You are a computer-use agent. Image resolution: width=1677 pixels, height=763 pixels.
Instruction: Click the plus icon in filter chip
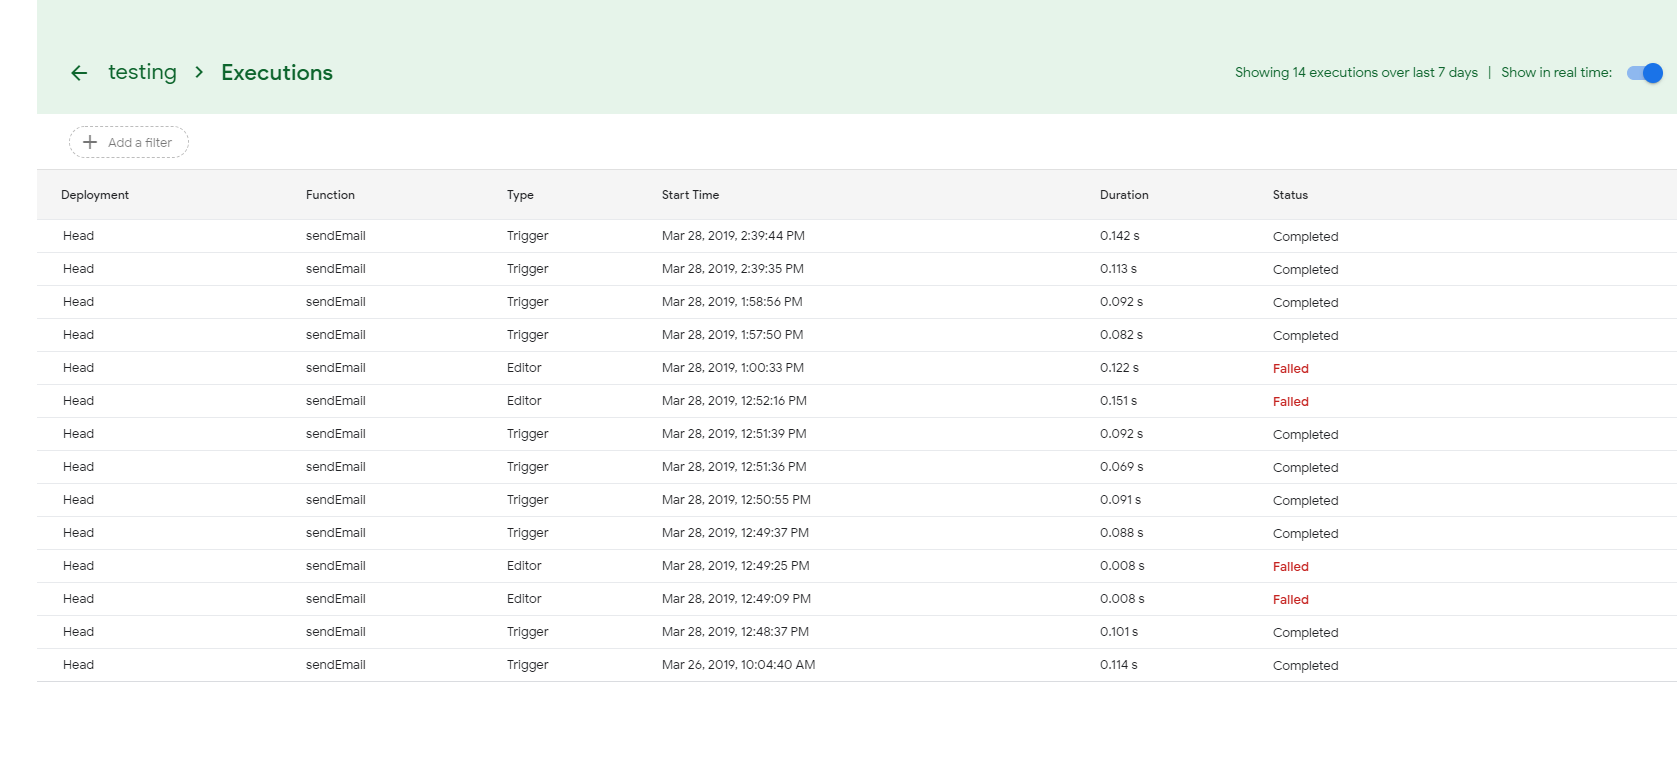click(90, 142)
